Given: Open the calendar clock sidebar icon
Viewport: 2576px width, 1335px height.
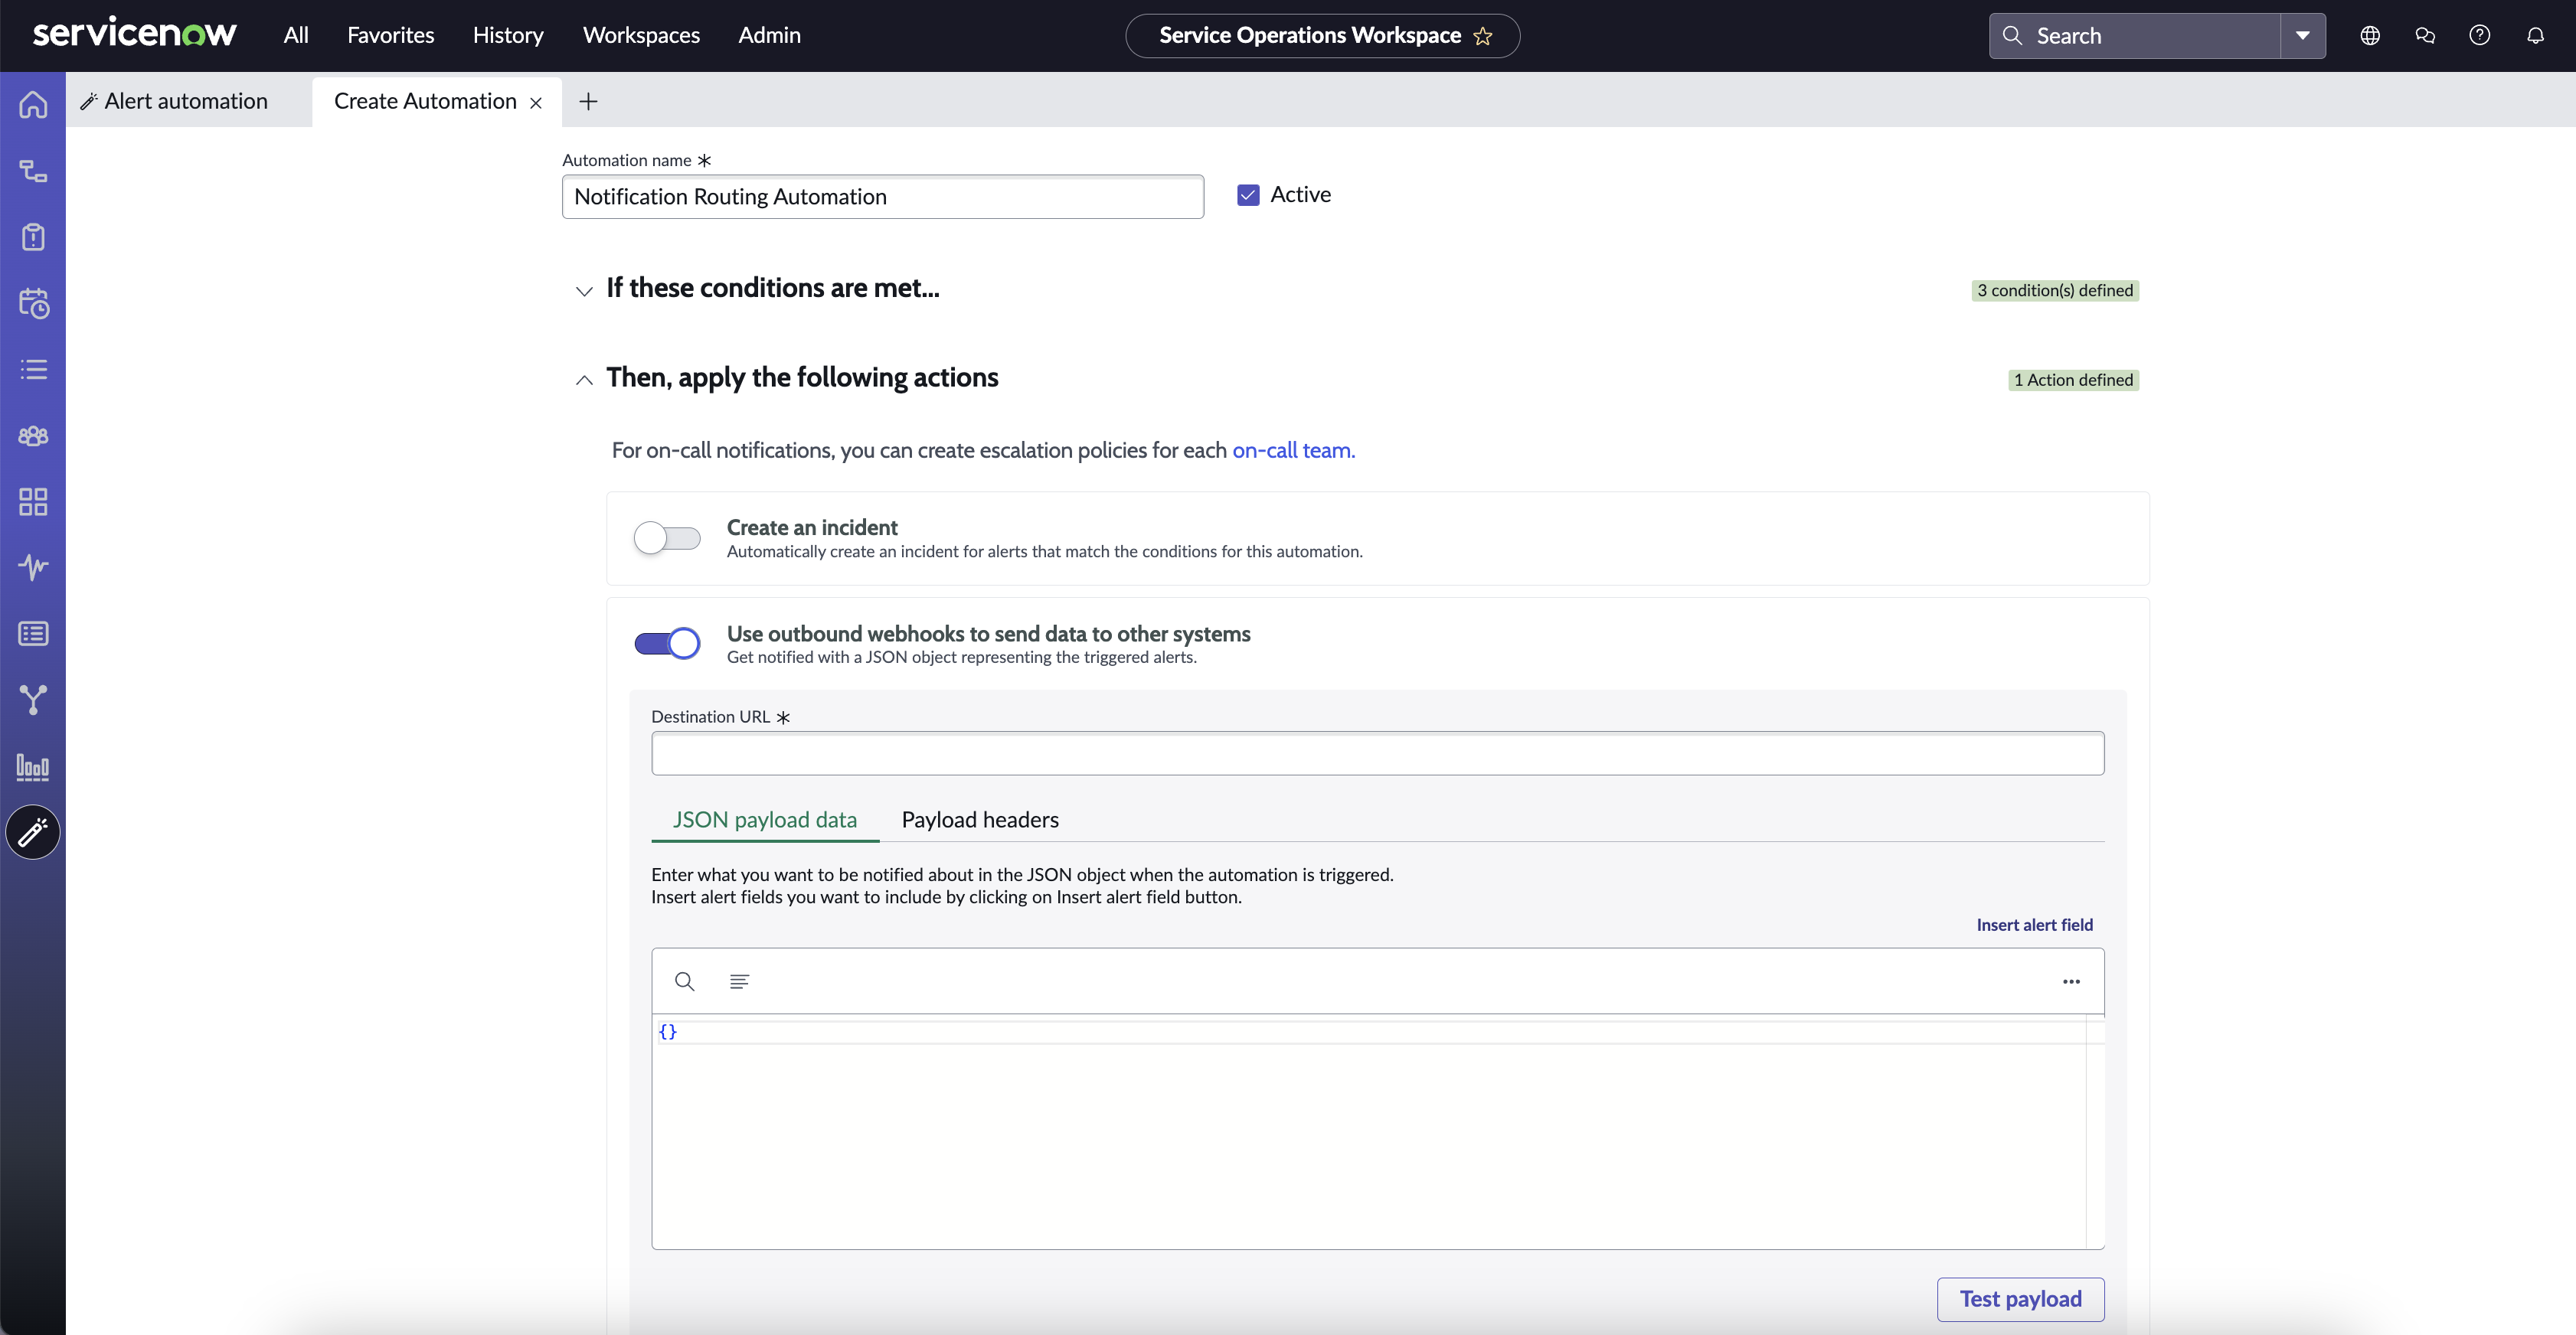Looking at the screenshot, I should coord(33,303).
